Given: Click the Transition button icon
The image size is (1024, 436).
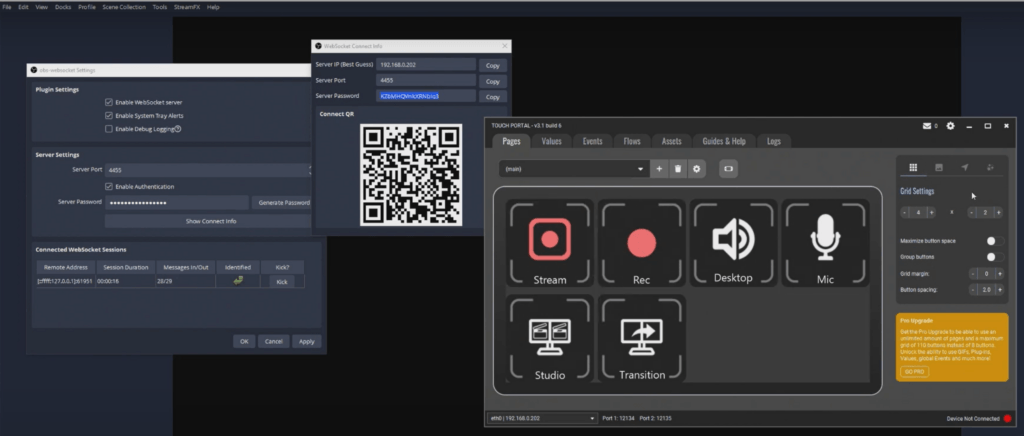Looking at the screenshot, I should click(x=641, y=336).
